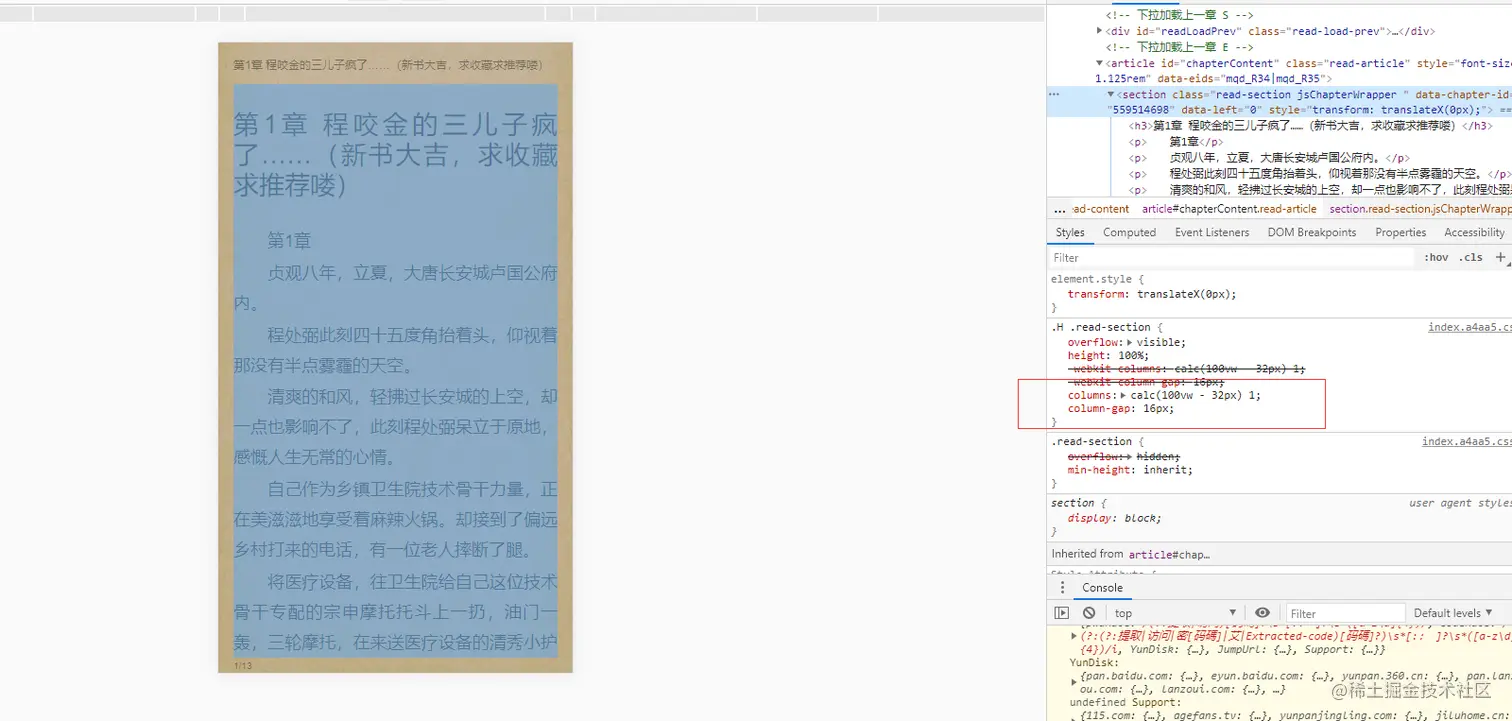This screenshot has height=721, width=1512.
Task: Click the element.style selector text
Action: click(1091, 279)
